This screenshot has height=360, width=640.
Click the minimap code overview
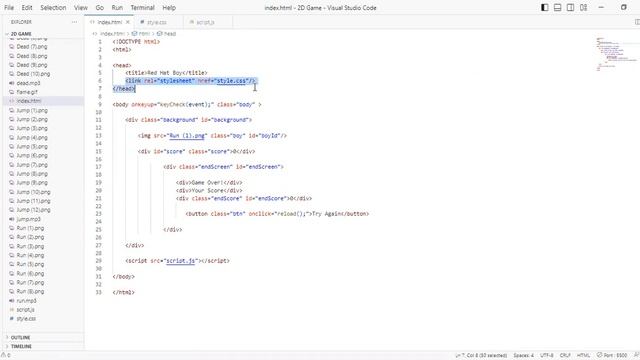616,54
